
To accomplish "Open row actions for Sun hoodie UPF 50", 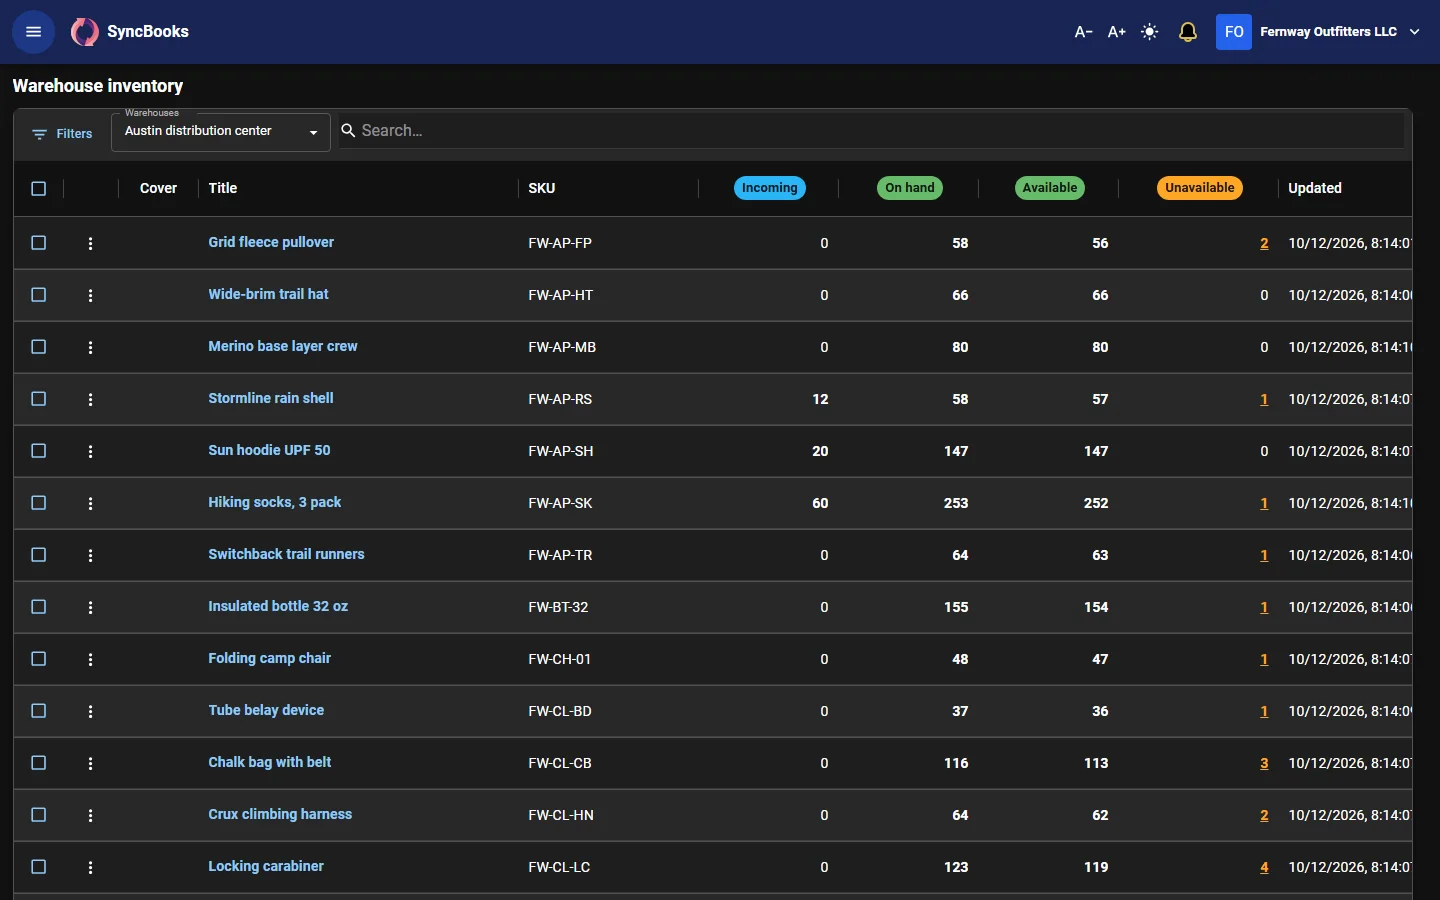I will 90,451.
